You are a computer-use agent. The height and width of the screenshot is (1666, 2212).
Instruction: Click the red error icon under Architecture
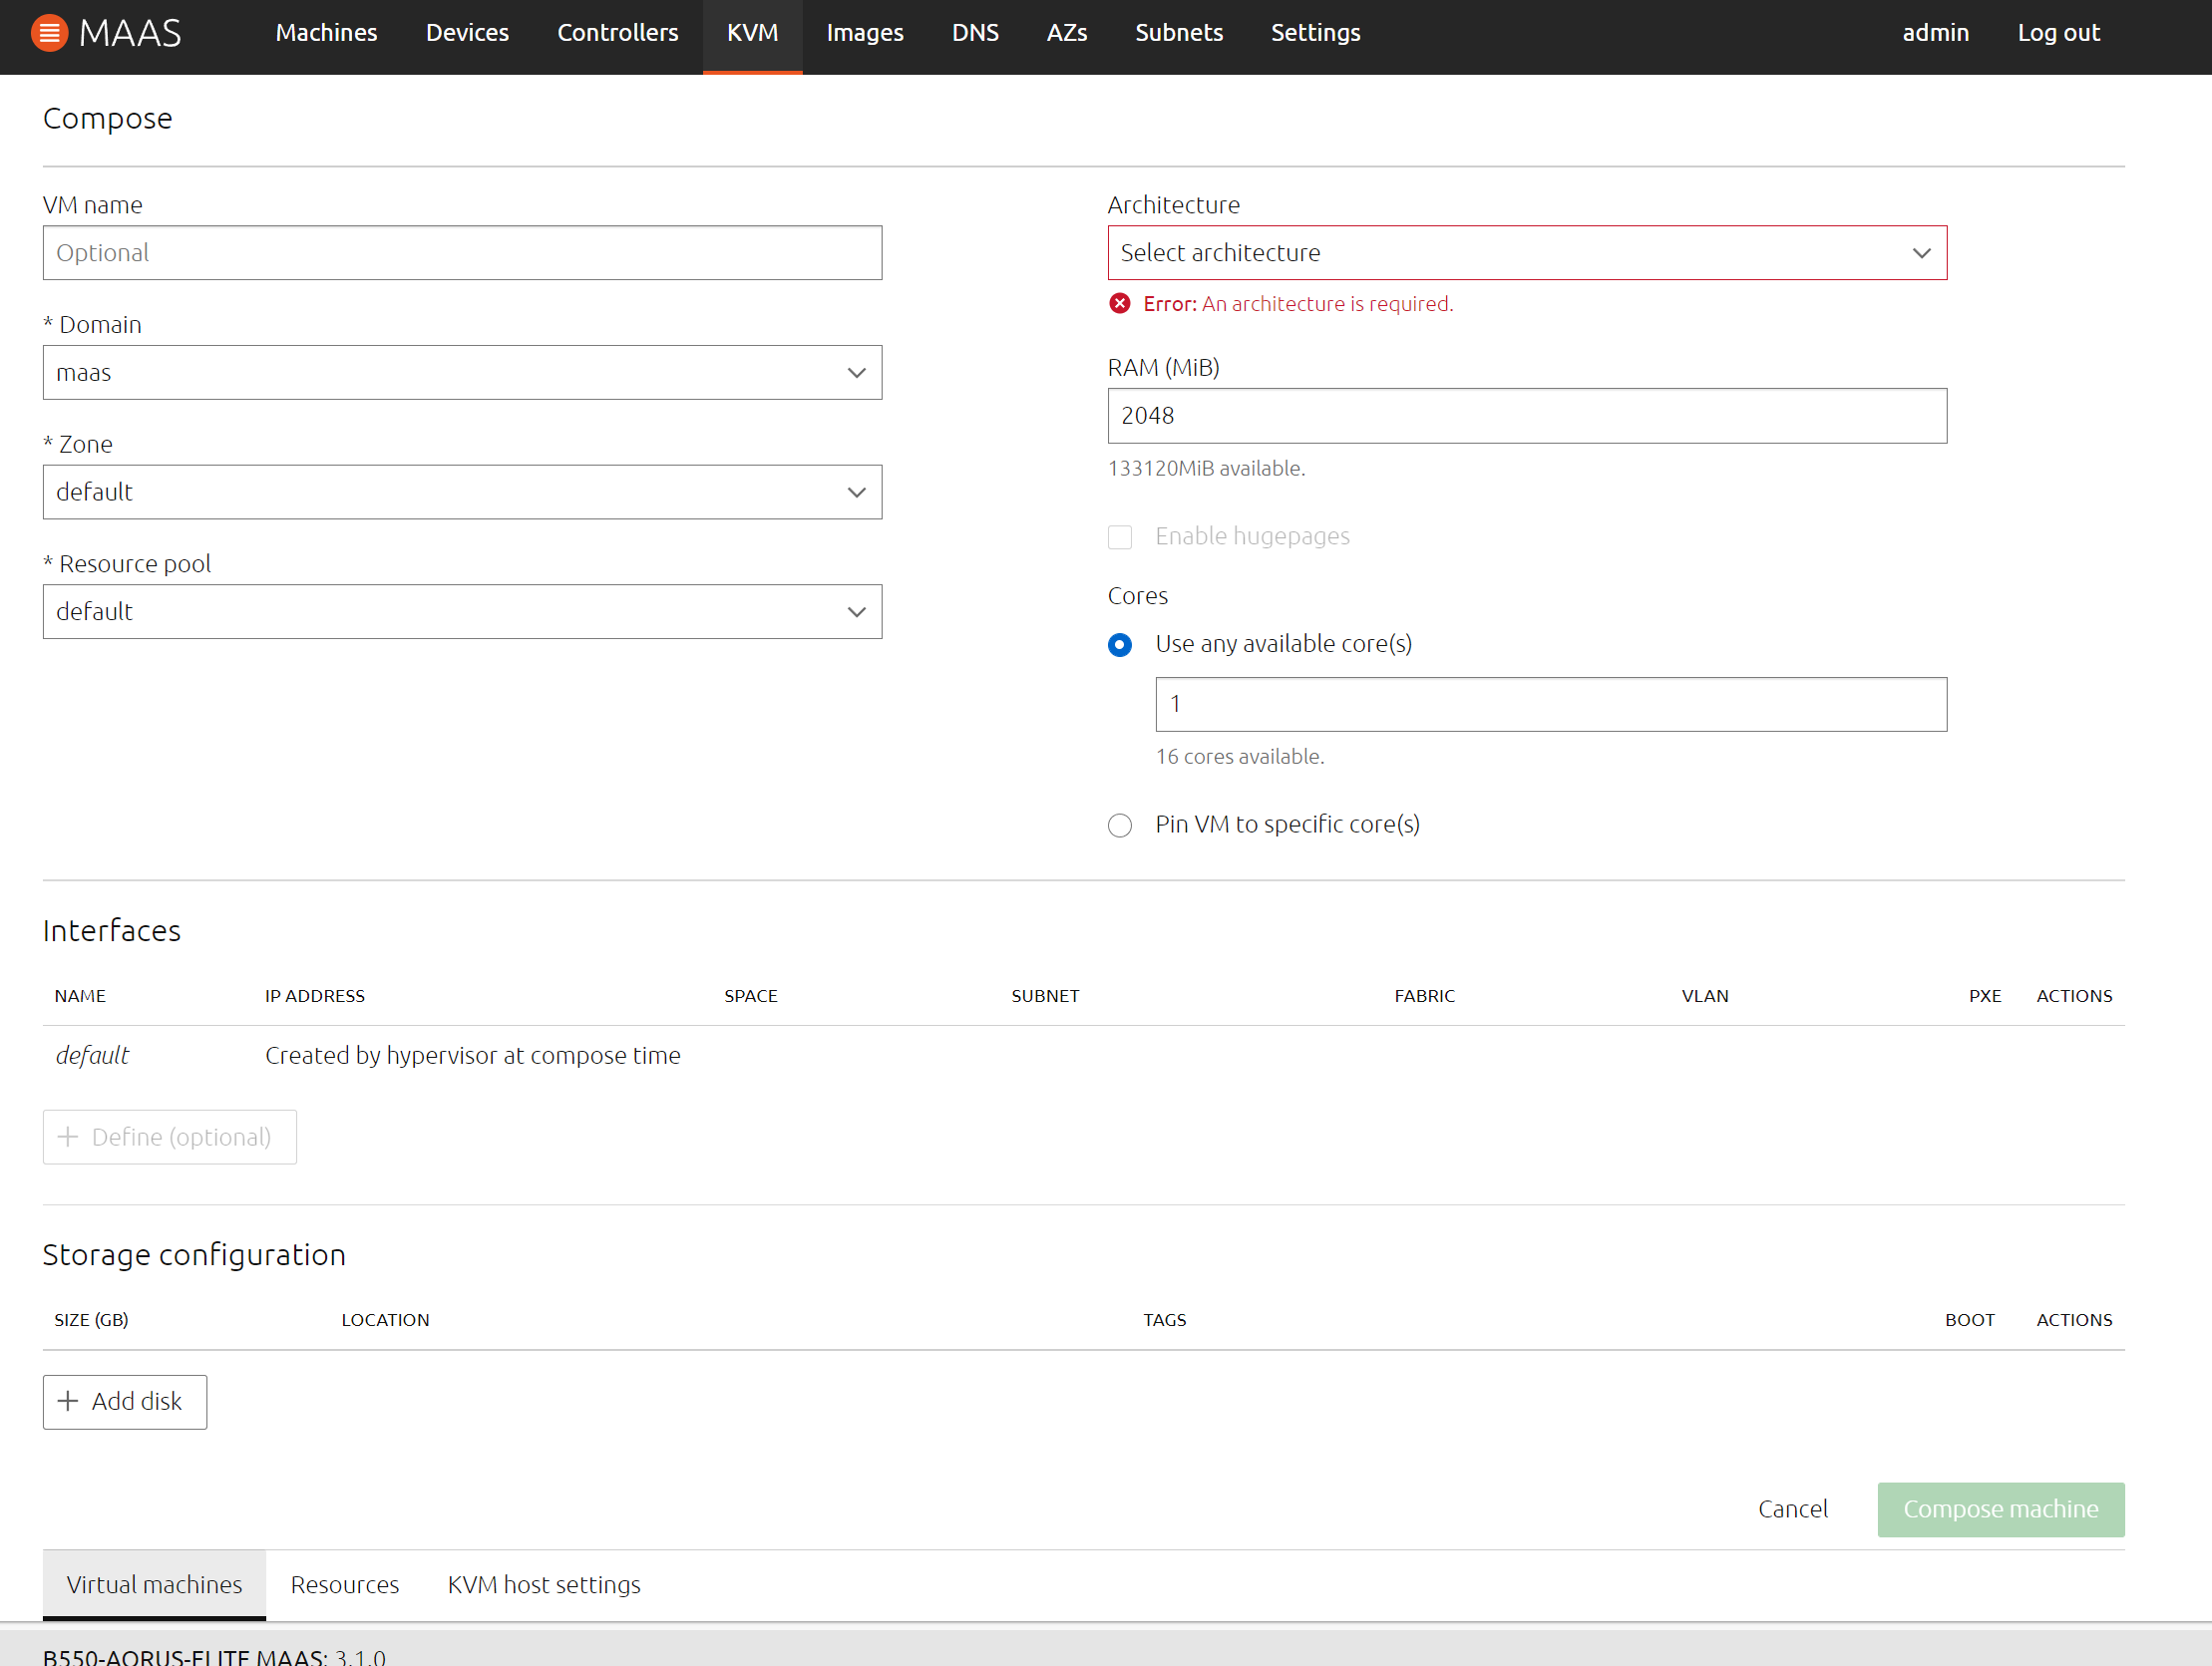[1119, 304]
